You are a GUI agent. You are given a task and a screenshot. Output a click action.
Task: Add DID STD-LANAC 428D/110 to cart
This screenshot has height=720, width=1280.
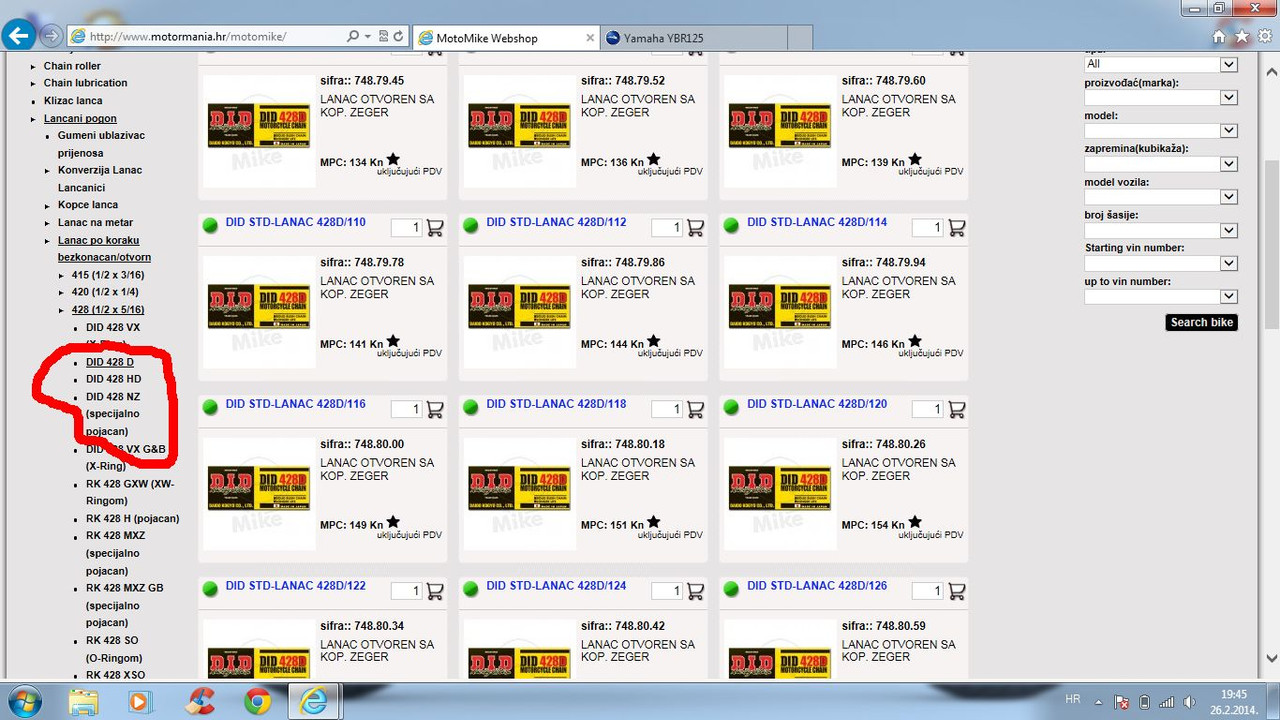pyautogui.click(x=435, y=228)
